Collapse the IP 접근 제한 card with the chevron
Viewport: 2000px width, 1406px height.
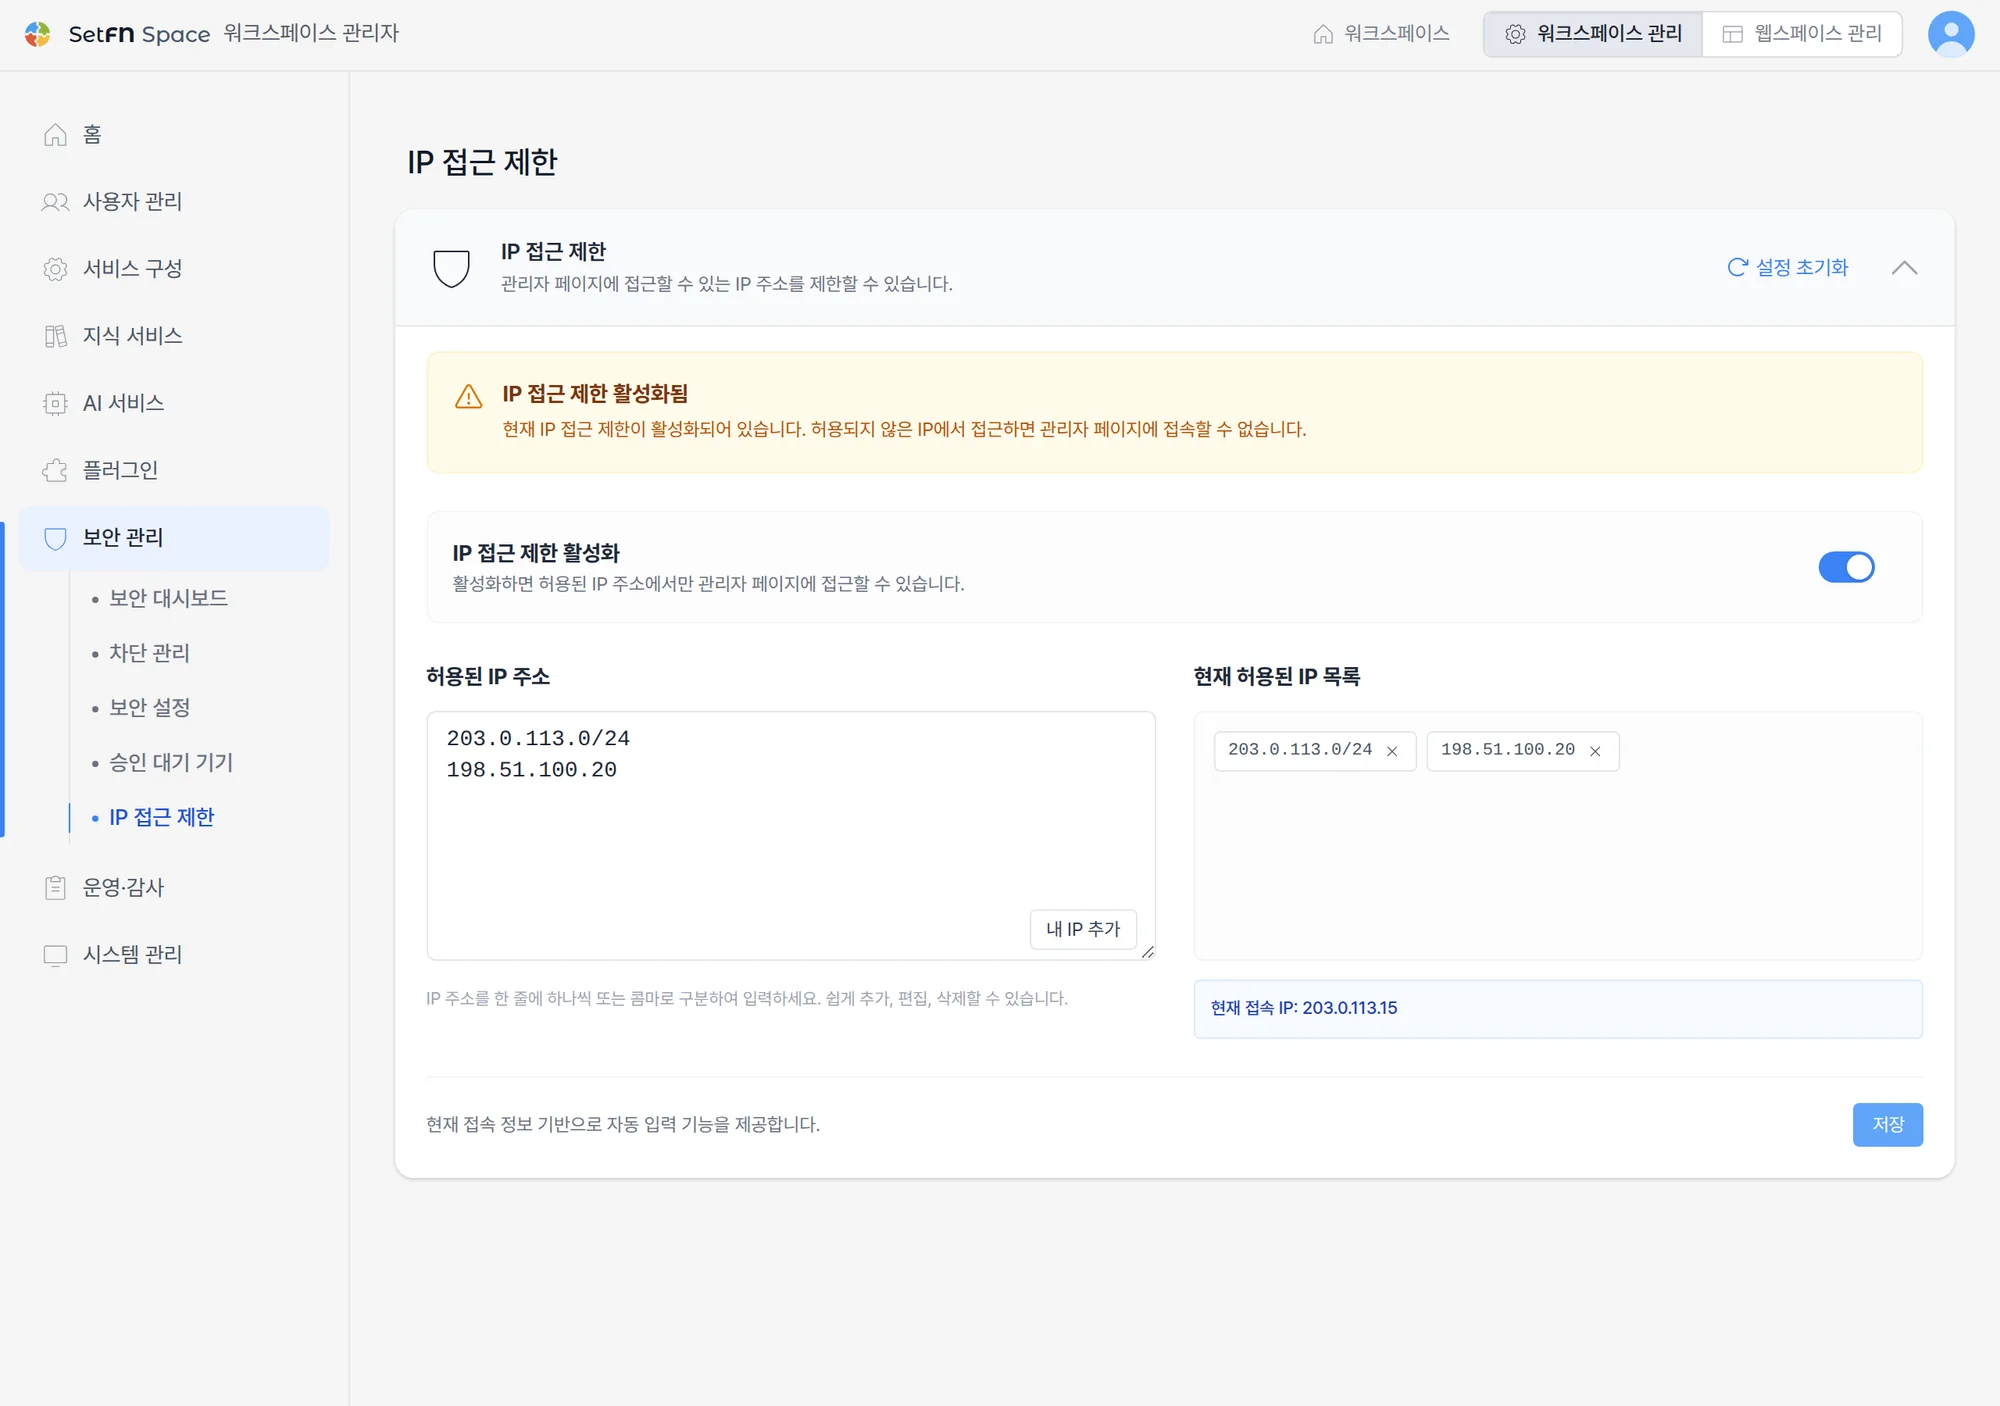[1904, 268]
